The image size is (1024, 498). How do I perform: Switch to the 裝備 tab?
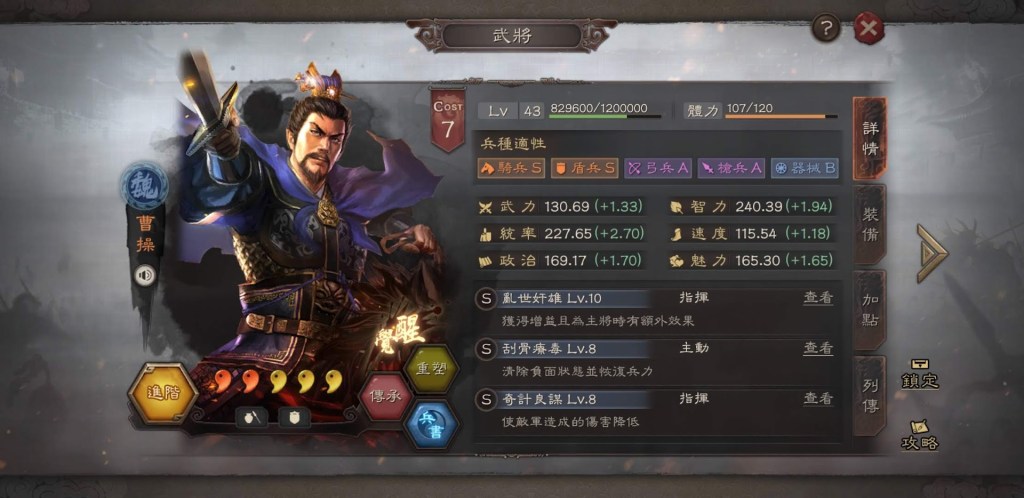point(869,225)
